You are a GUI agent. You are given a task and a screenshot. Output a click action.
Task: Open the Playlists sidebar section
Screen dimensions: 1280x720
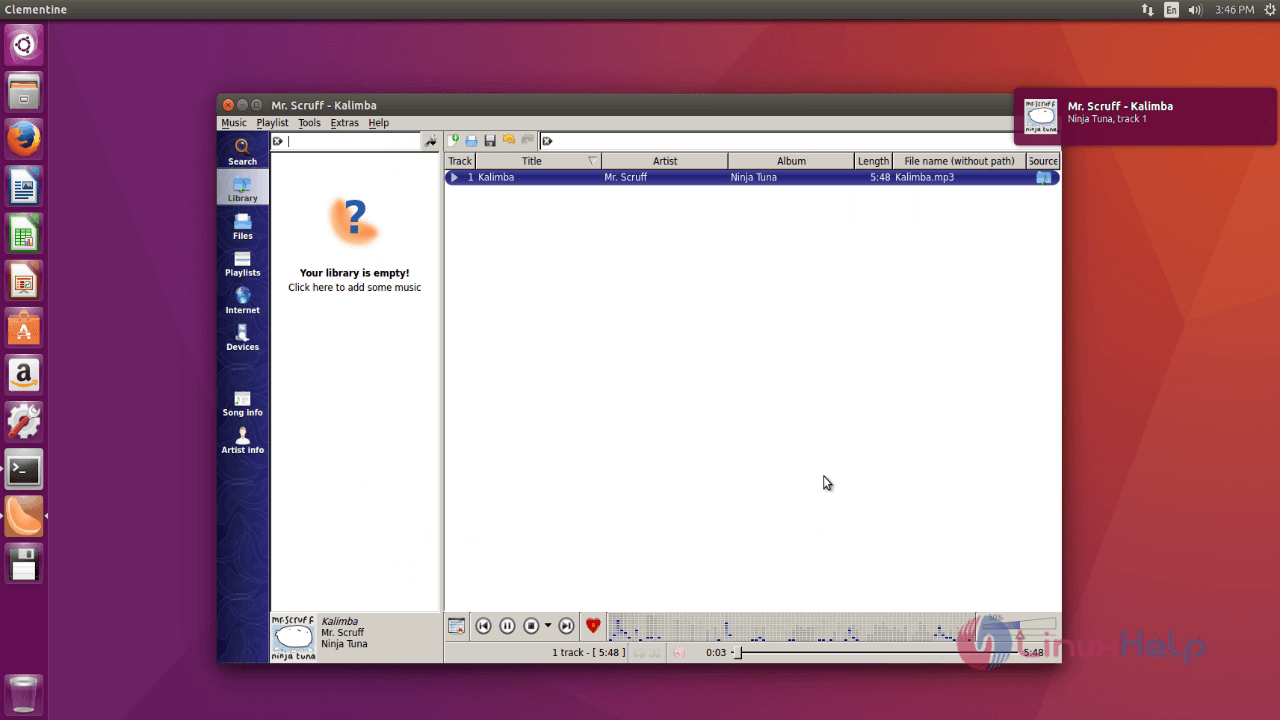[242, 263]
